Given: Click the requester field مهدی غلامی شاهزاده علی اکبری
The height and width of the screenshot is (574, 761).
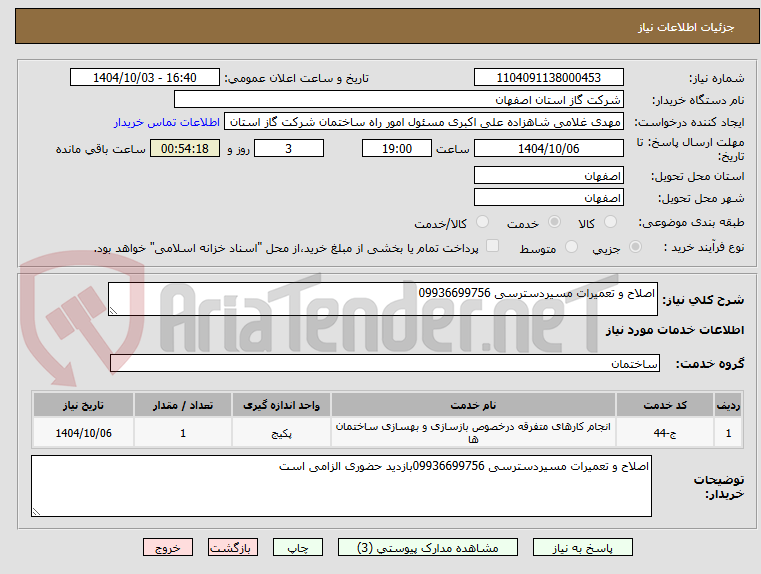Looking at the screenshot, I should (424, 122).
